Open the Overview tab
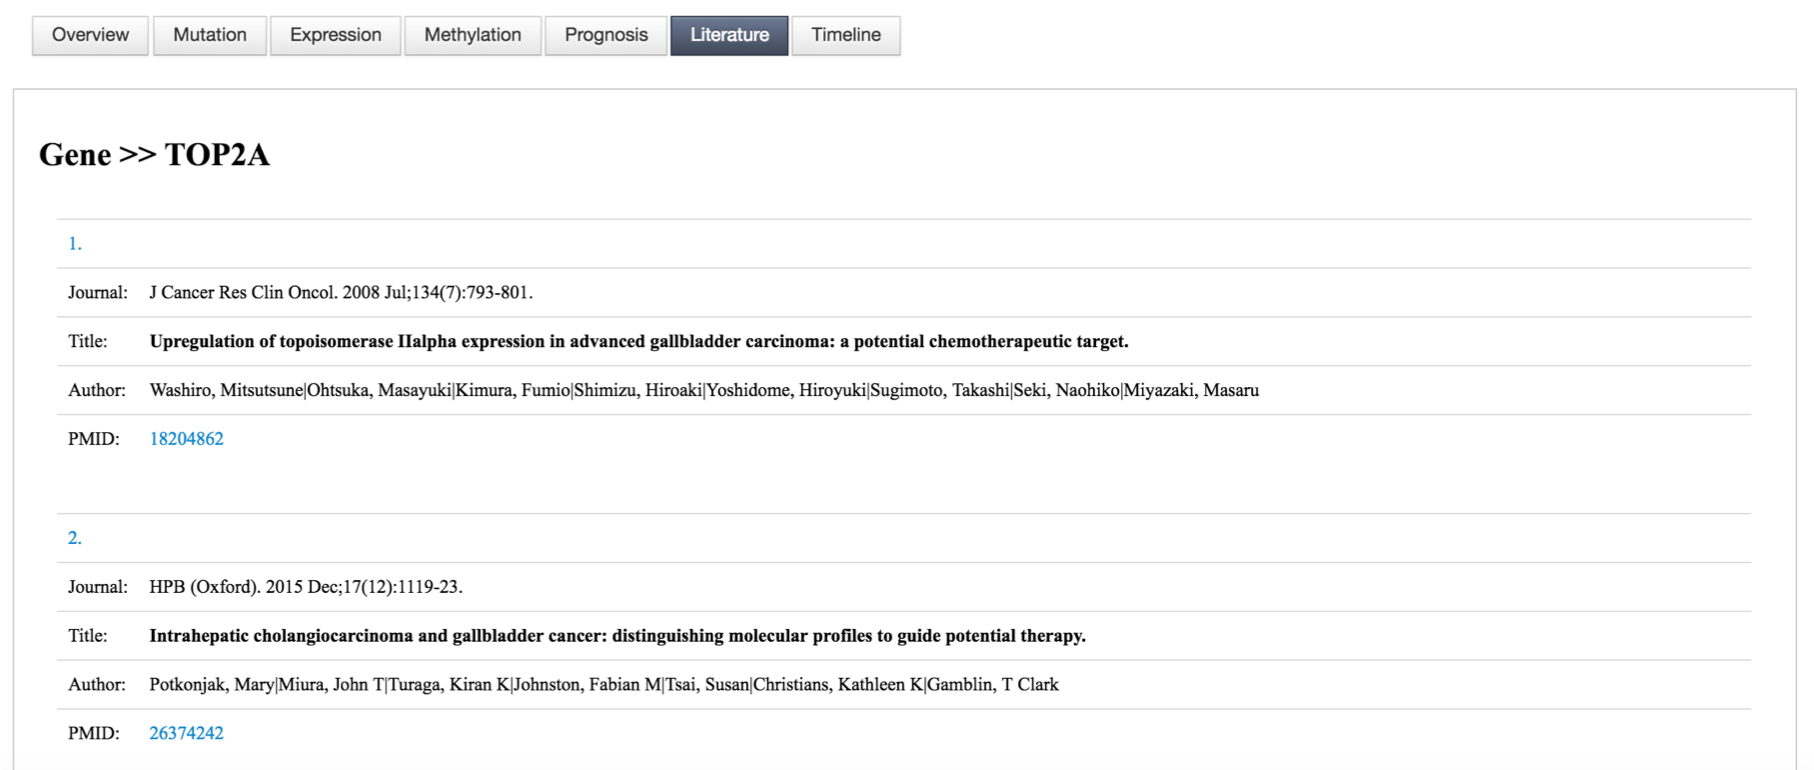 click(90, 35)
